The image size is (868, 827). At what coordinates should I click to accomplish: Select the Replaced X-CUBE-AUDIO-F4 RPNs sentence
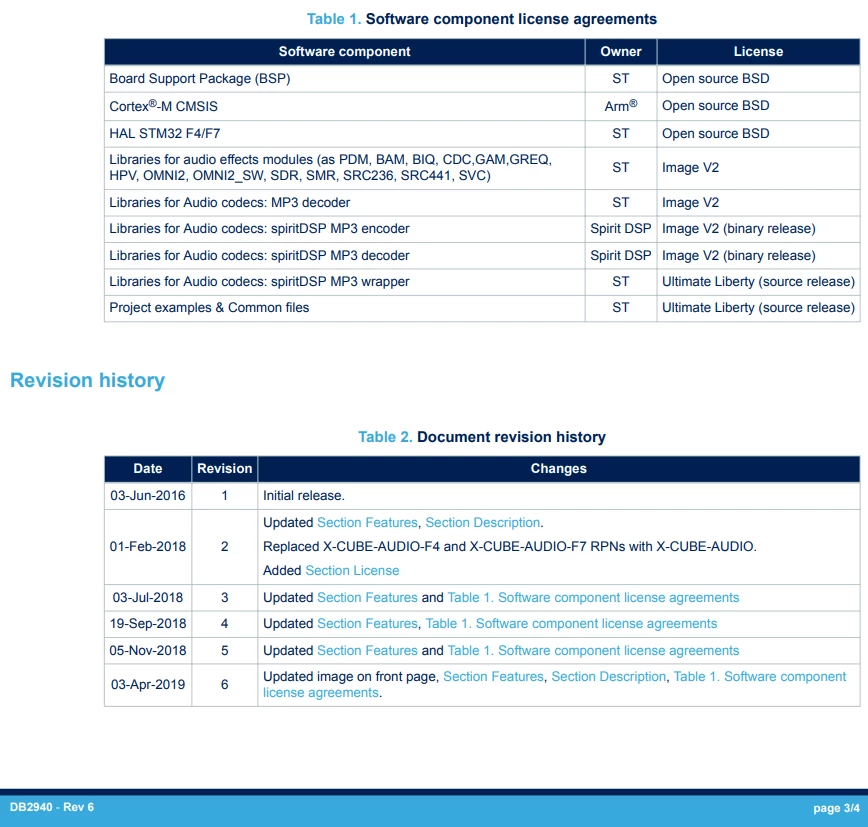pos(510,546)
